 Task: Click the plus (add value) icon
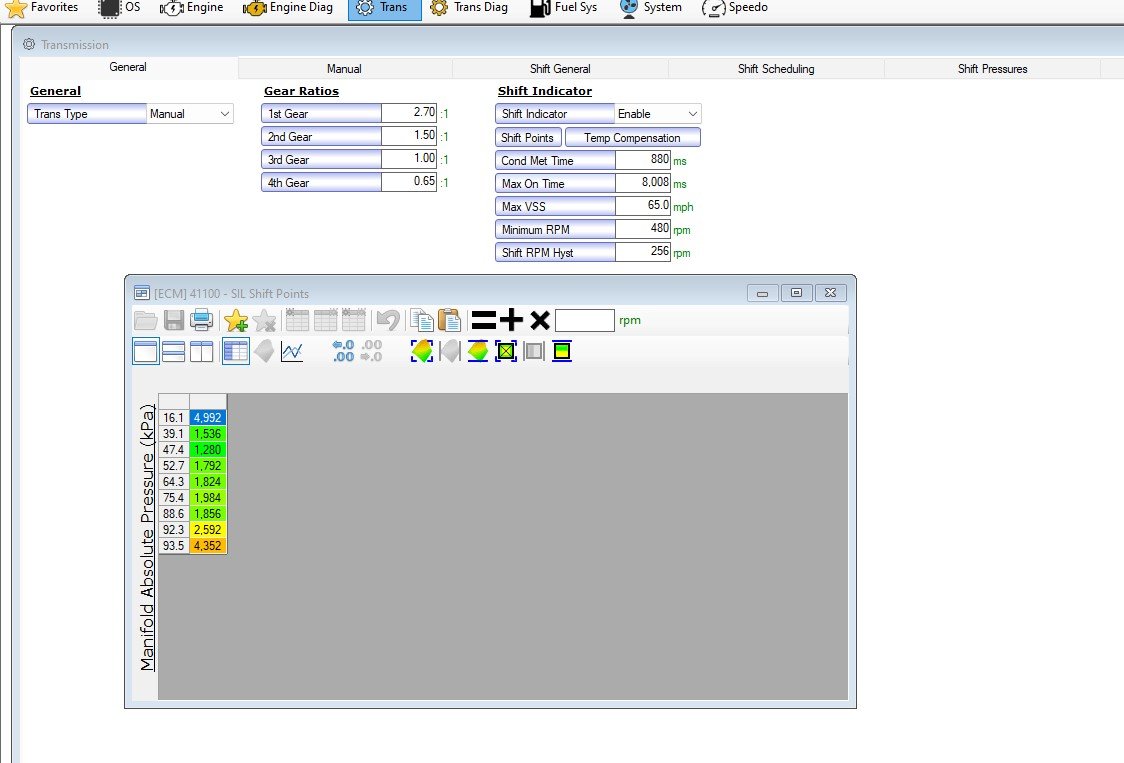(512, 320)
